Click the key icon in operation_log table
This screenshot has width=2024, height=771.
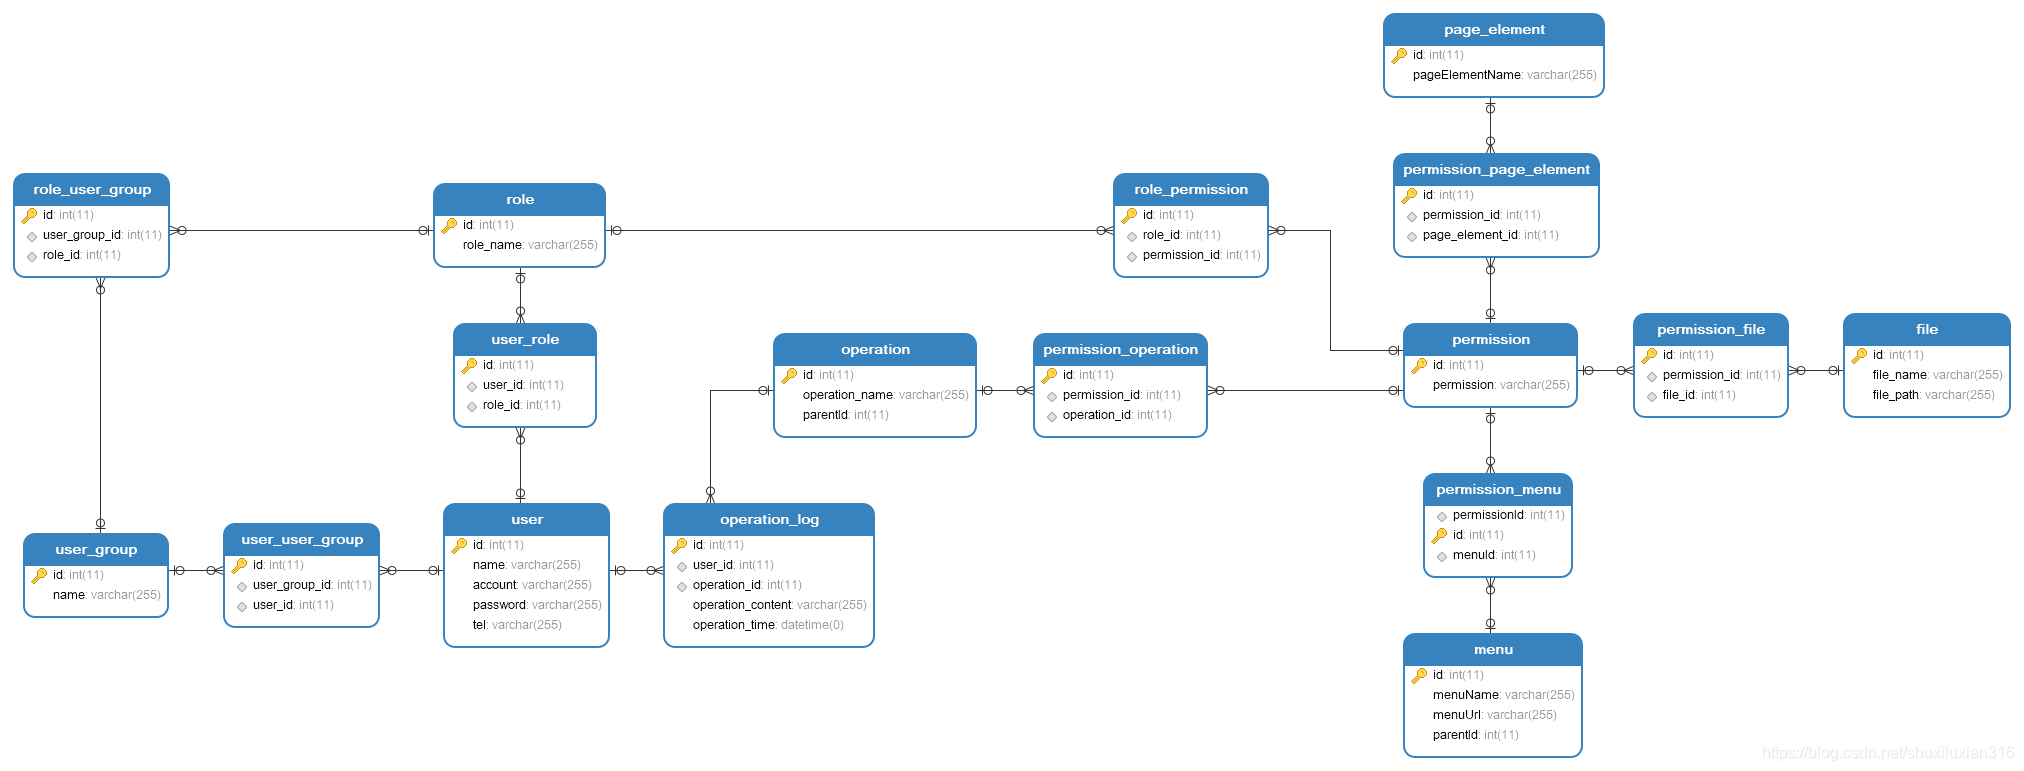pyautogui.click(x=679, y=545)
